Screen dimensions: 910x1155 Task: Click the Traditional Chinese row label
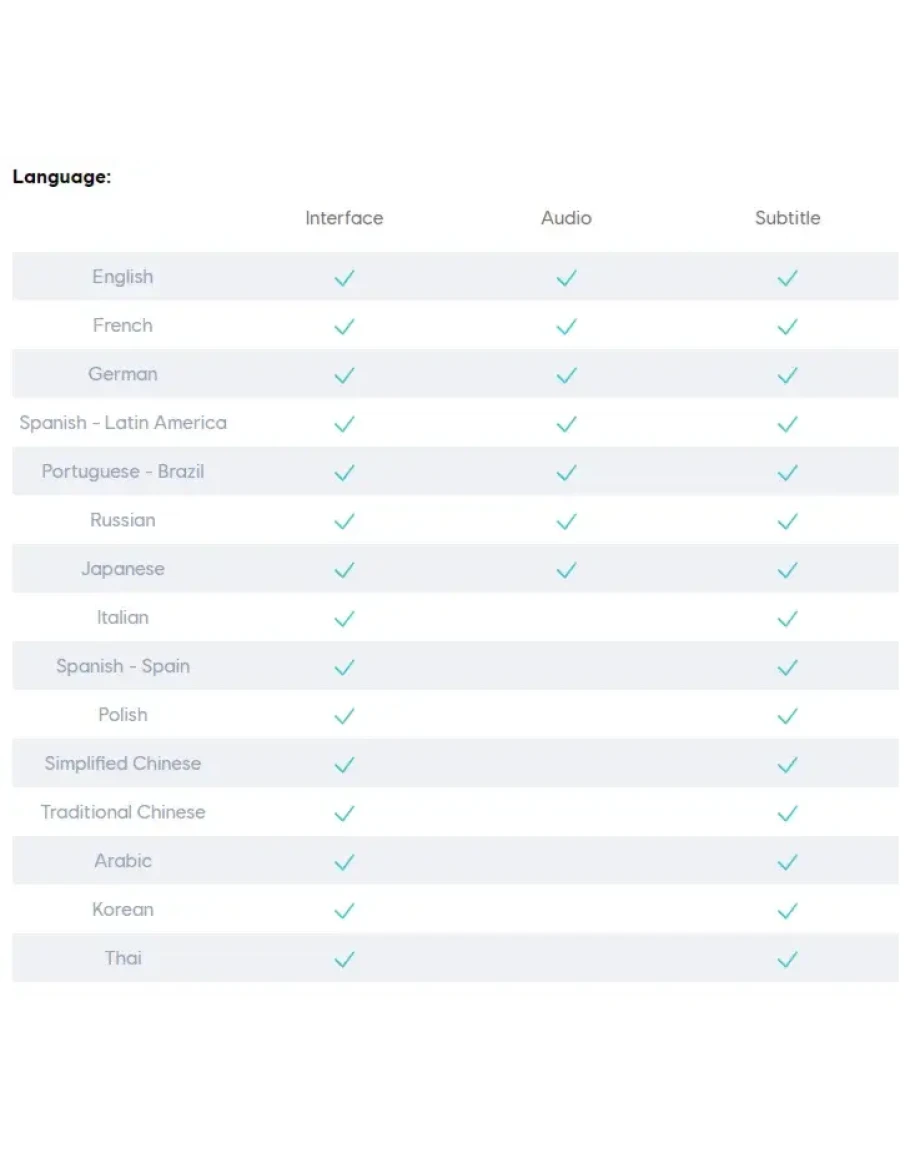(123, 812)
